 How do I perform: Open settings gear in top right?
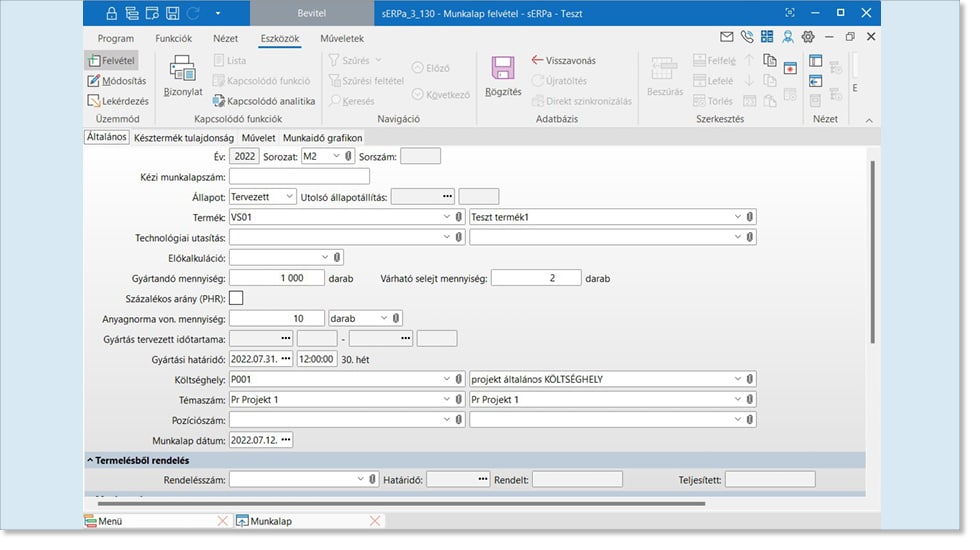point(808,37)
